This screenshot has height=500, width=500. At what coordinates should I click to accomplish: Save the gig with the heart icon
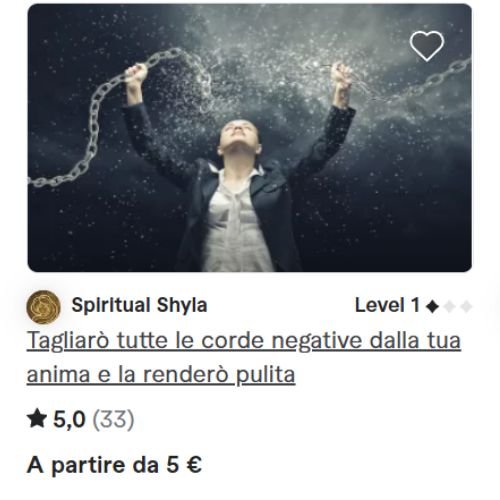click(426, 46)
